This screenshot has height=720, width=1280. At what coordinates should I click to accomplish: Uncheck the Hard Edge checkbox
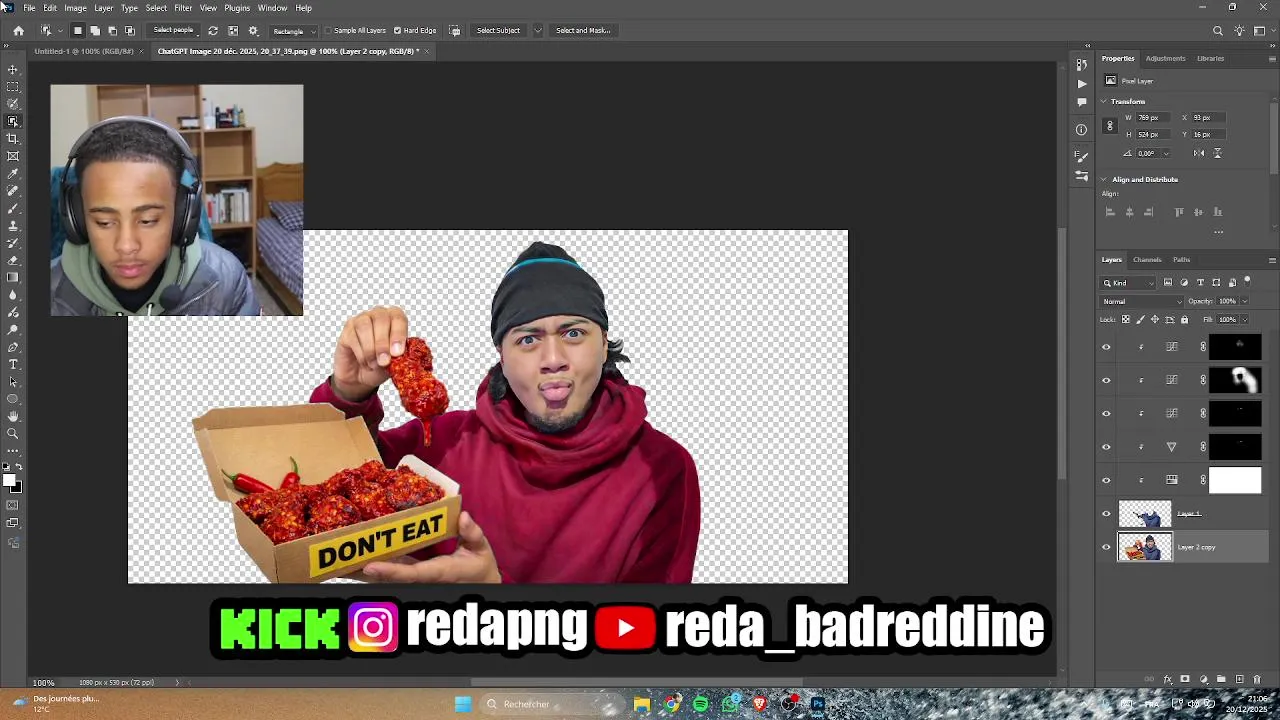(x=398, y=30)
